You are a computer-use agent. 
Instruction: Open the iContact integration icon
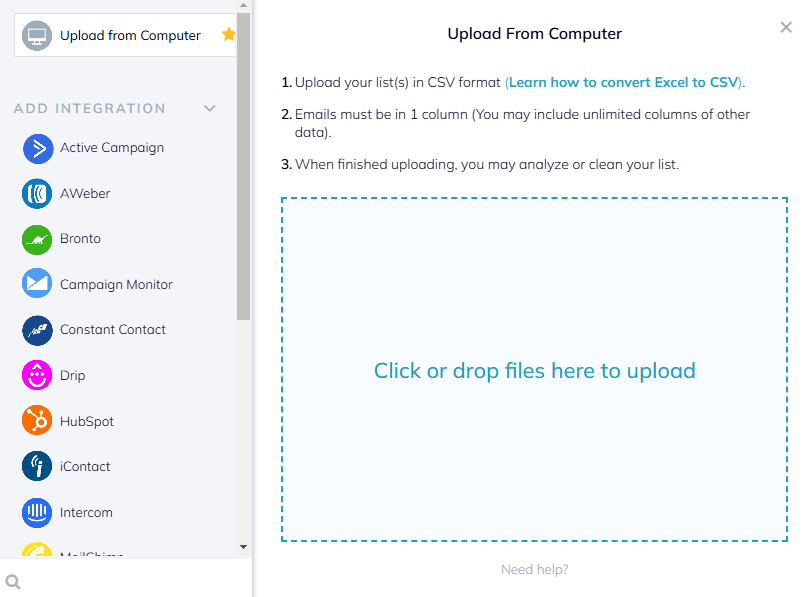click(37, 466)
